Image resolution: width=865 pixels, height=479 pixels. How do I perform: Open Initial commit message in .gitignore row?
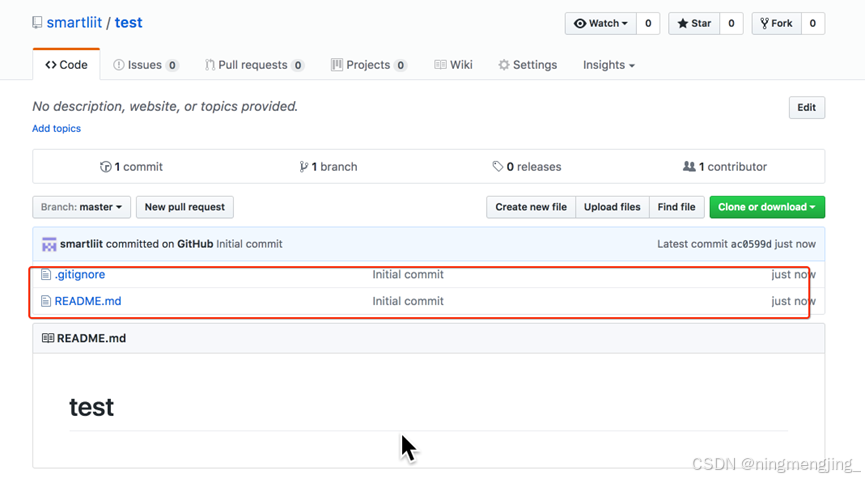408,274
